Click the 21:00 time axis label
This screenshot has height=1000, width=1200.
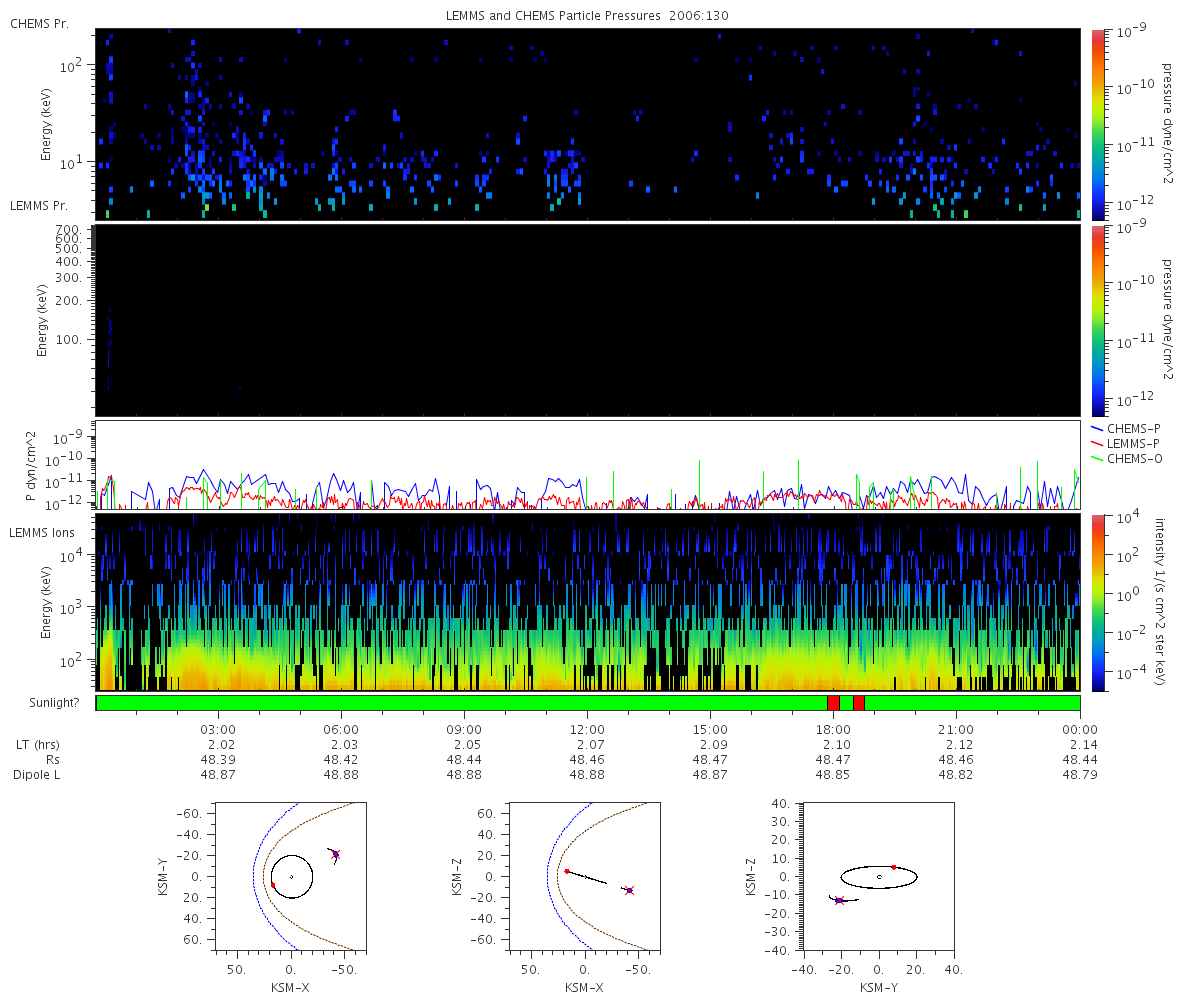pos(957,729)
